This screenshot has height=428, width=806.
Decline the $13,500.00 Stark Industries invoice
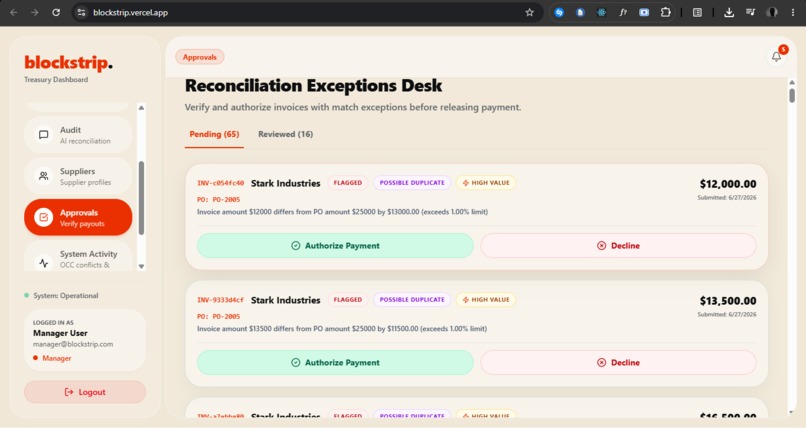point(618,362)
